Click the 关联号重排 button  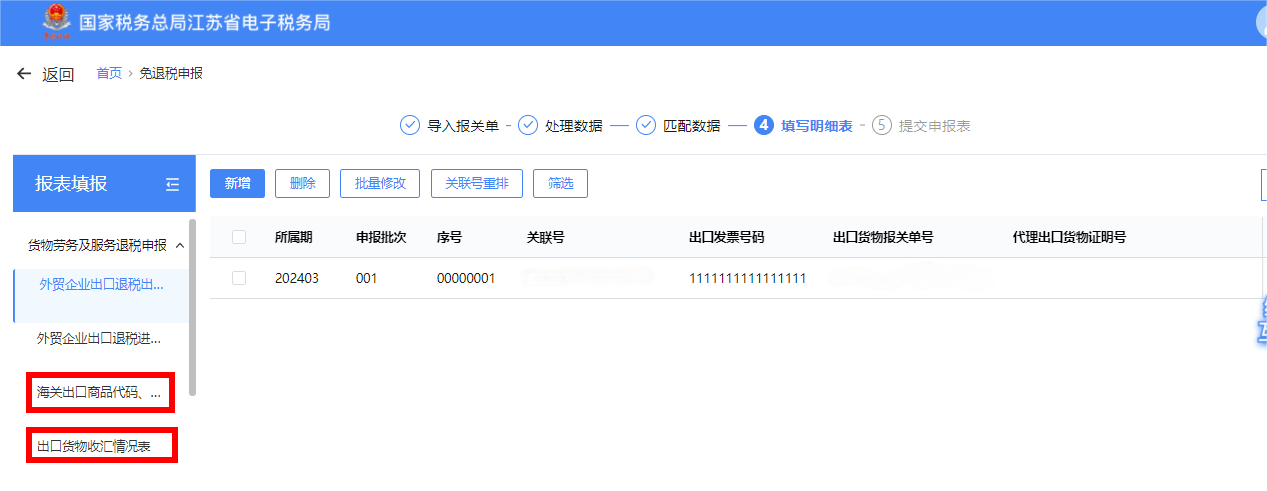tap(476, 183)
